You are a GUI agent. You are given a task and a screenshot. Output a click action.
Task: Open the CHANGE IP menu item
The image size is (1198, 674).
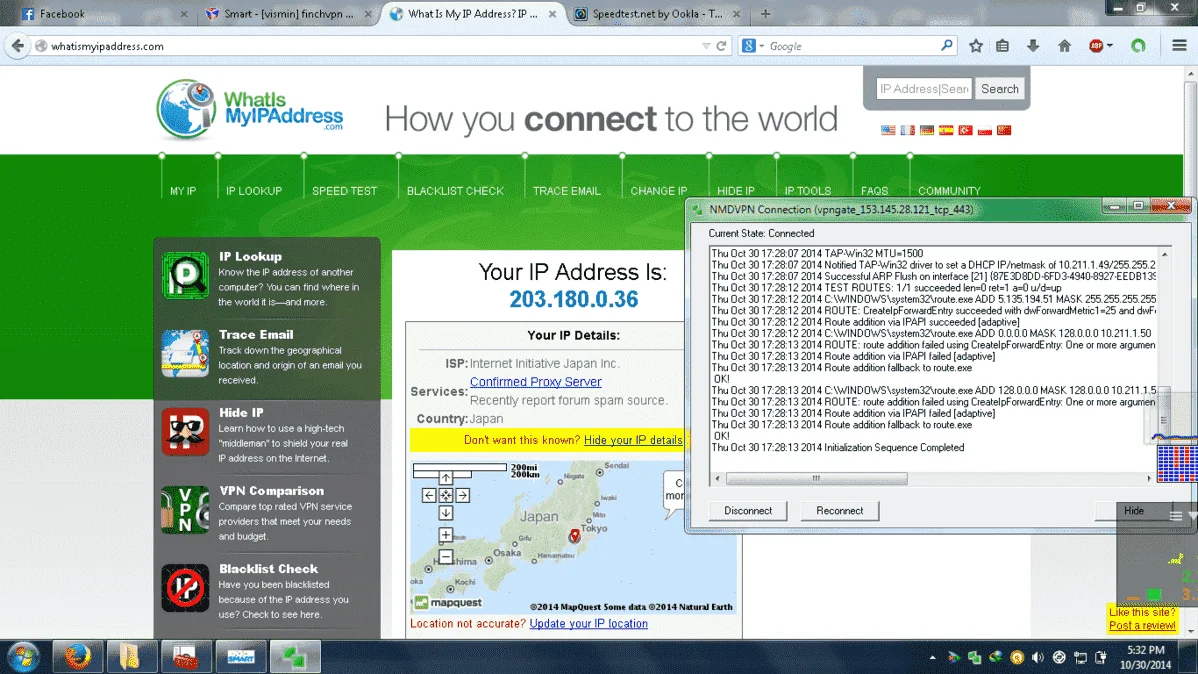tap(659, 191)
